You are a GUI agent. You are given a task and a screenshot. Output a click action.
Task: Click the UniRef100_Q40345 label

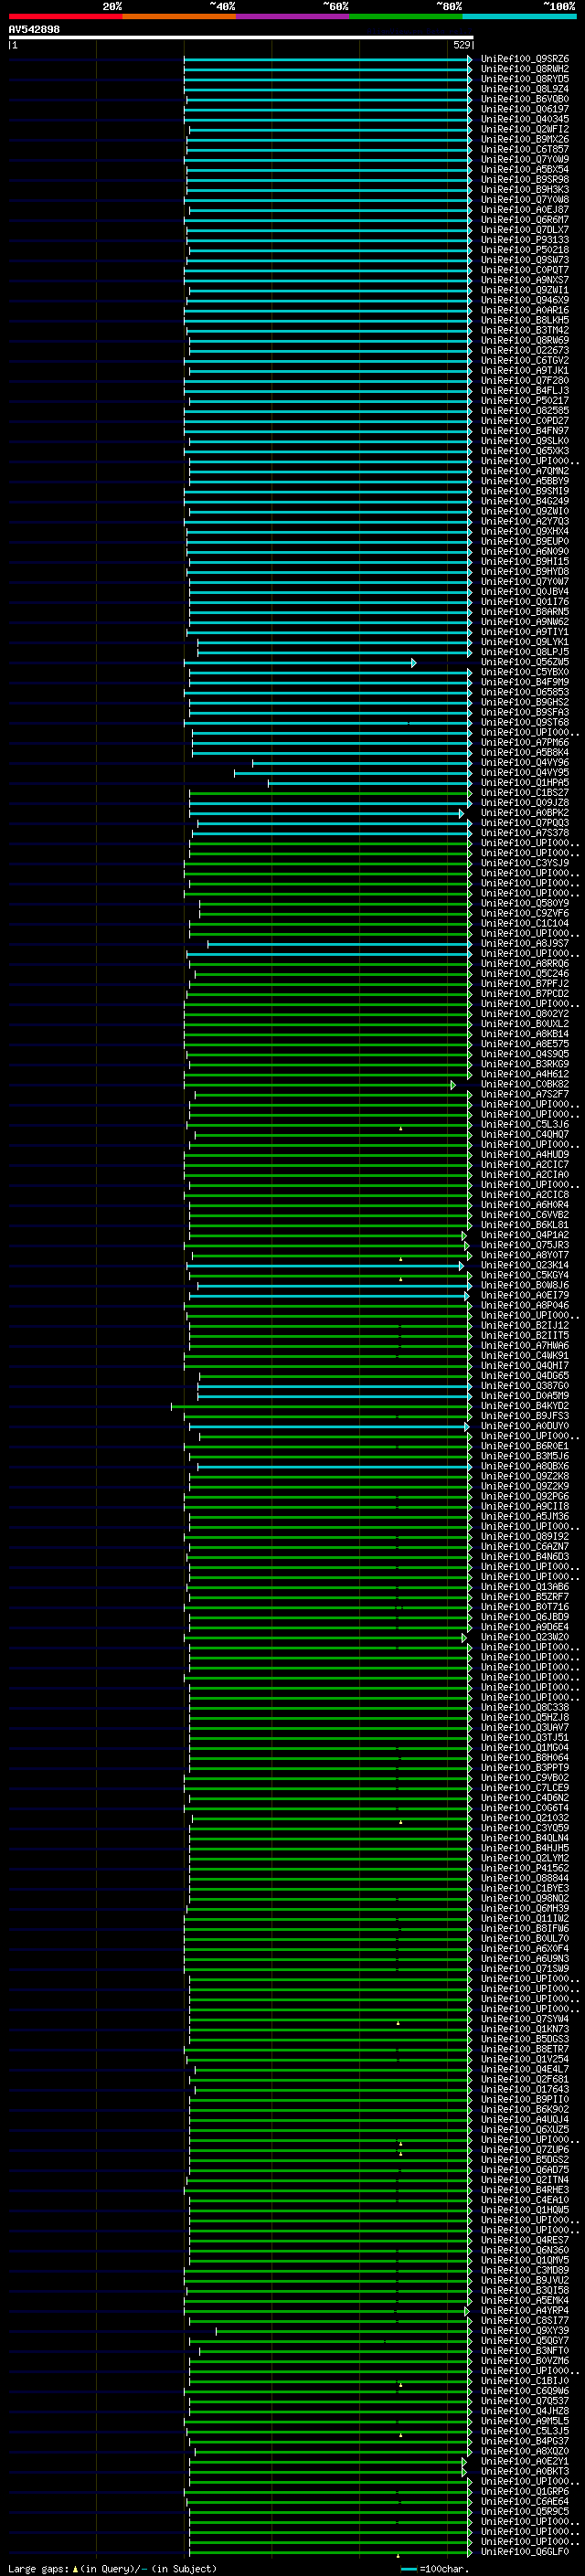click(x=524, y=119)
